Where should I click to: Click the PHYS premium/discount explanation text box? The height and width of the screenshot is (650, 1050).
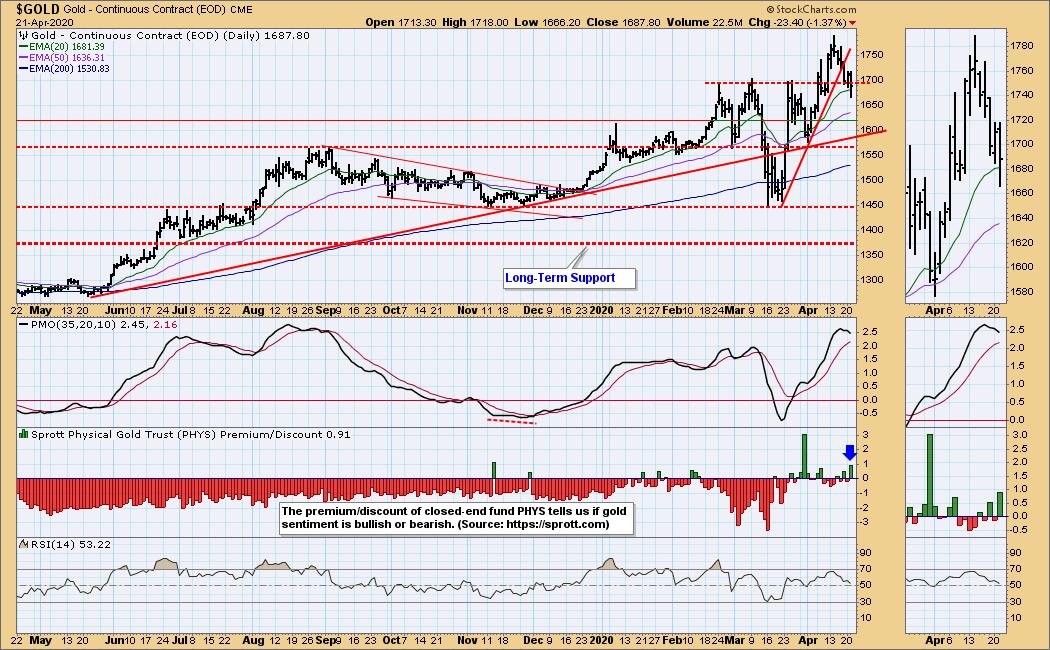pyautogui.click(x=456, y=517)
